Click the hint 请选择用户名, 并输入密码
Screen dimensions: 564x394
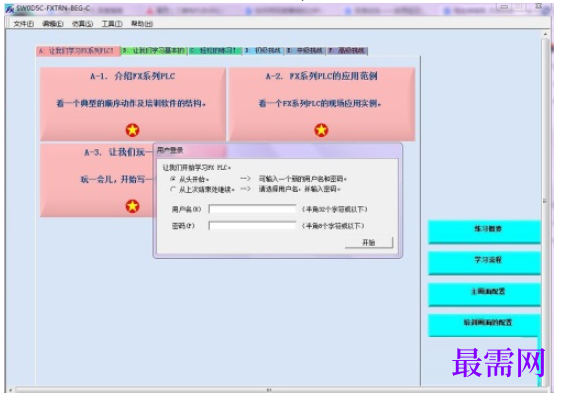click(299, 189)
